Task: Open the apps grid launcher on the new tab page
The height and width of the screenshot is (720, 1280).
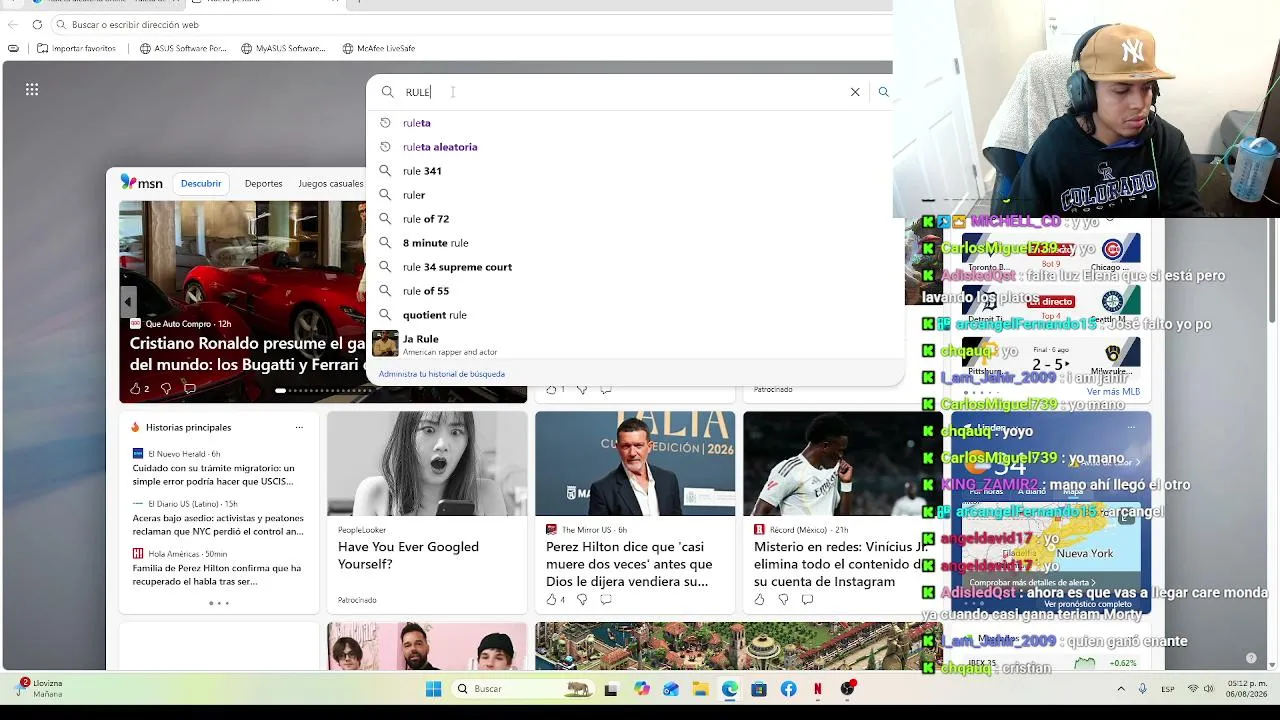Action: point(32,90)
